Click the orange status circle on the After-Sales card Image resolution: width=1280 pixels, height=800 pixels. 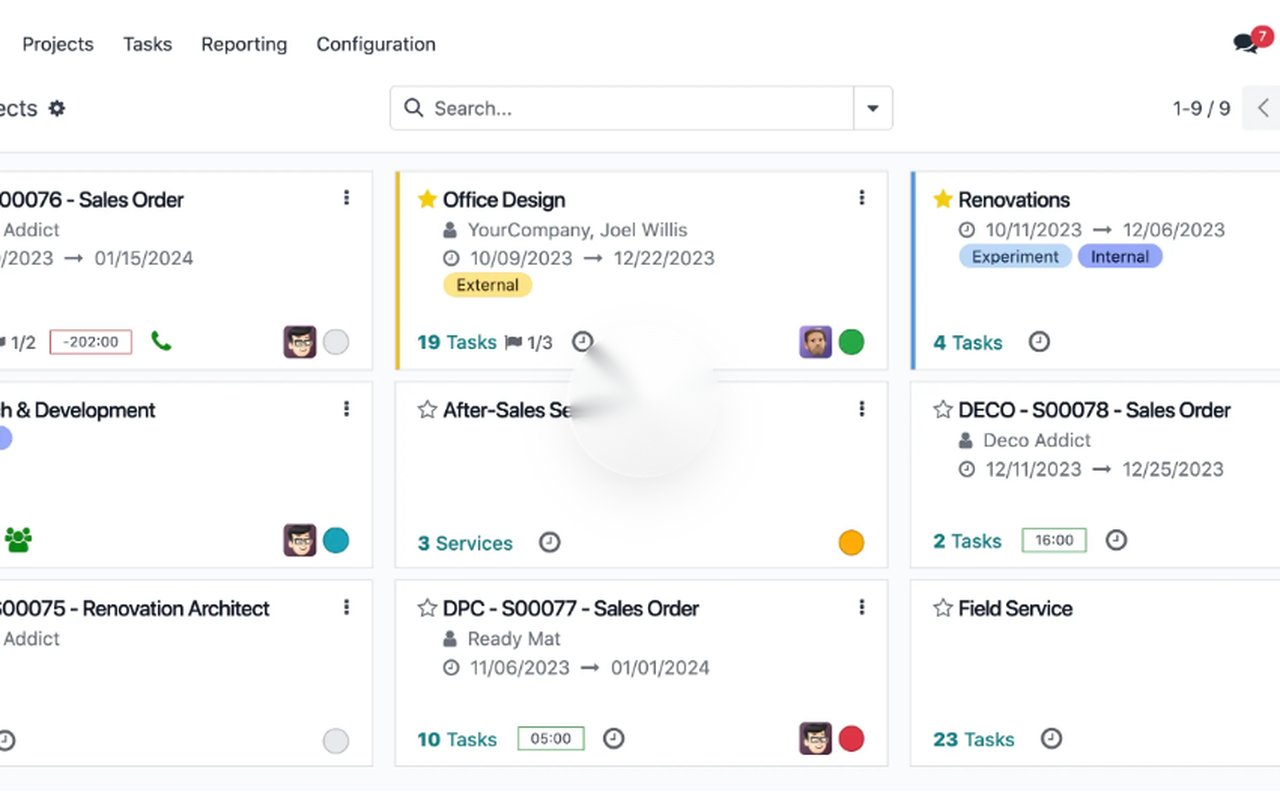[x=851, y=543]
